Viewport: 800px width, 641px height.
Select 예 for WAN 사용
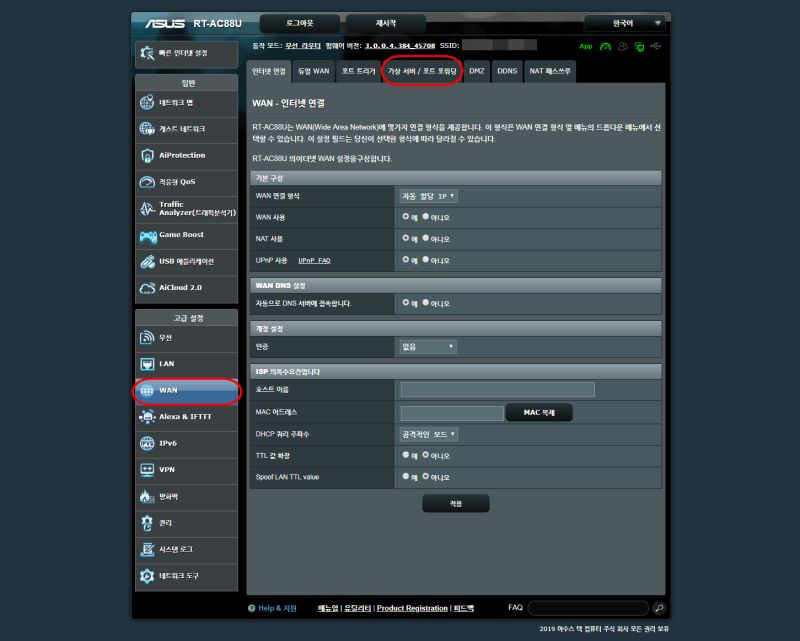pyautogui.click(x=406, y=217)
